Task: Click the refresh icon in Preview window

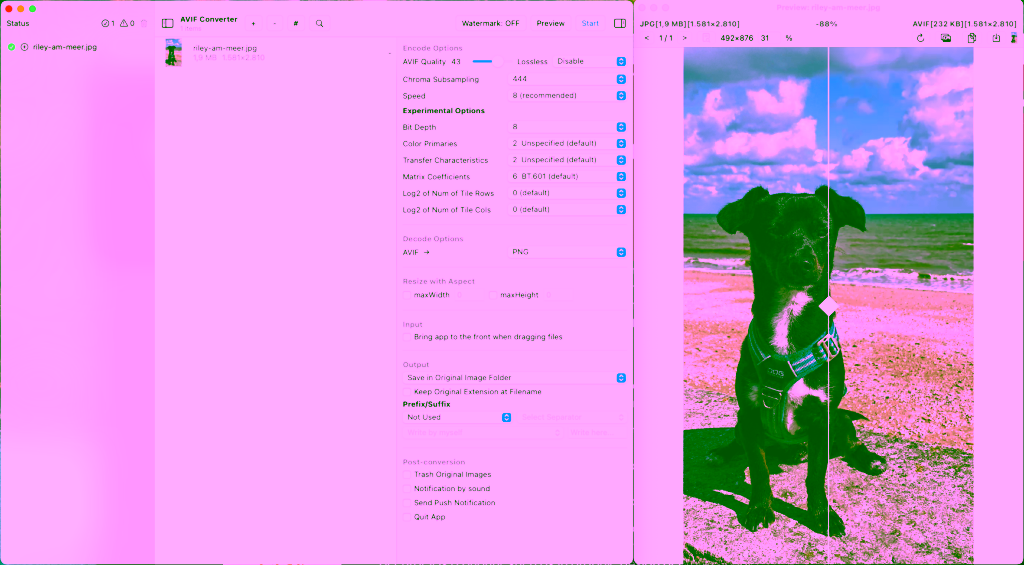Action: 920,38
